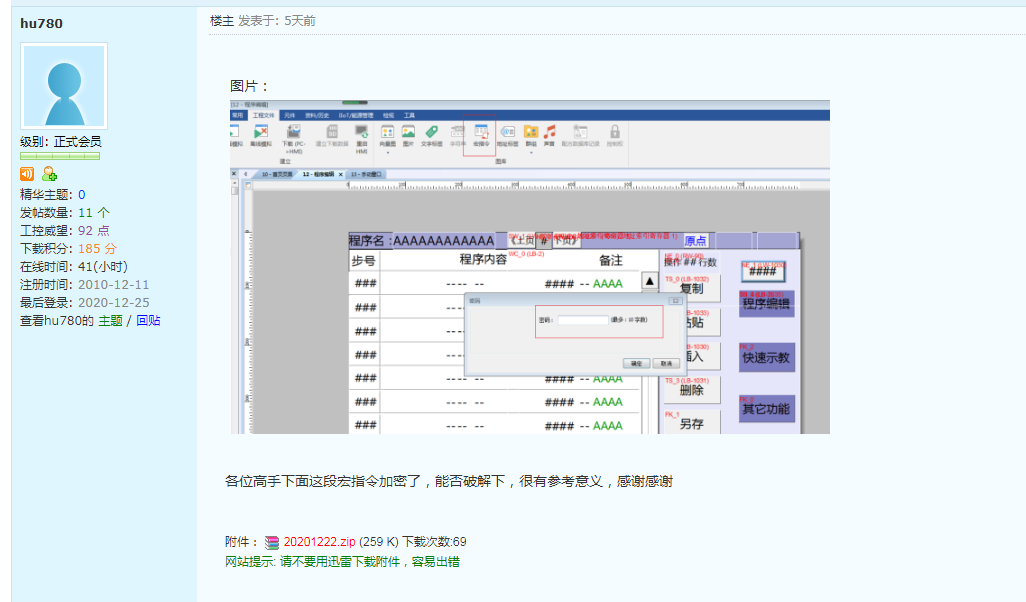Click the orange message icon under the avatar
Image resolution: width=1026 pixels, height=602 pixels.
[x=27, y=175]
